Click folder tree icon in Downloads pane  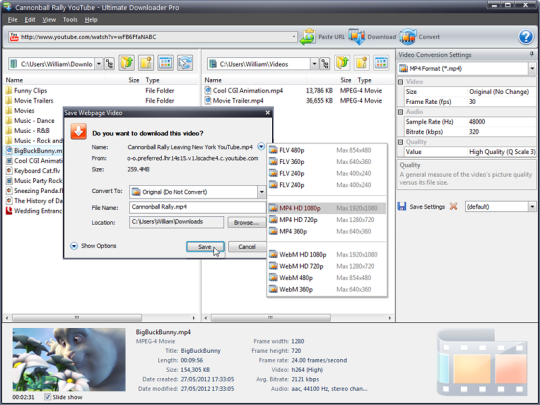pos(110,64)
